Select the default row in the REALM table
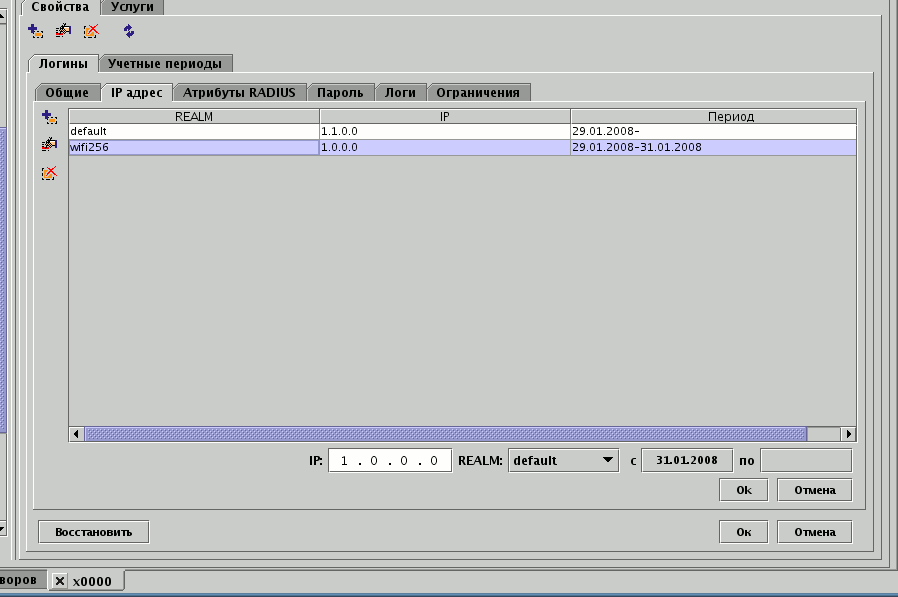 pyautogui.click(x=193, y=131)
